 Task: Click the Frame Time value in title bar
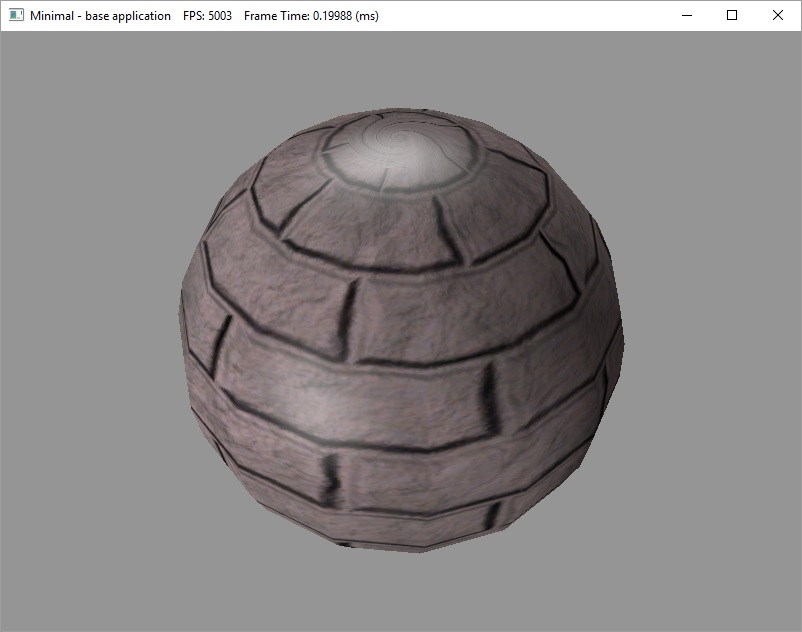tap(311, 16)
